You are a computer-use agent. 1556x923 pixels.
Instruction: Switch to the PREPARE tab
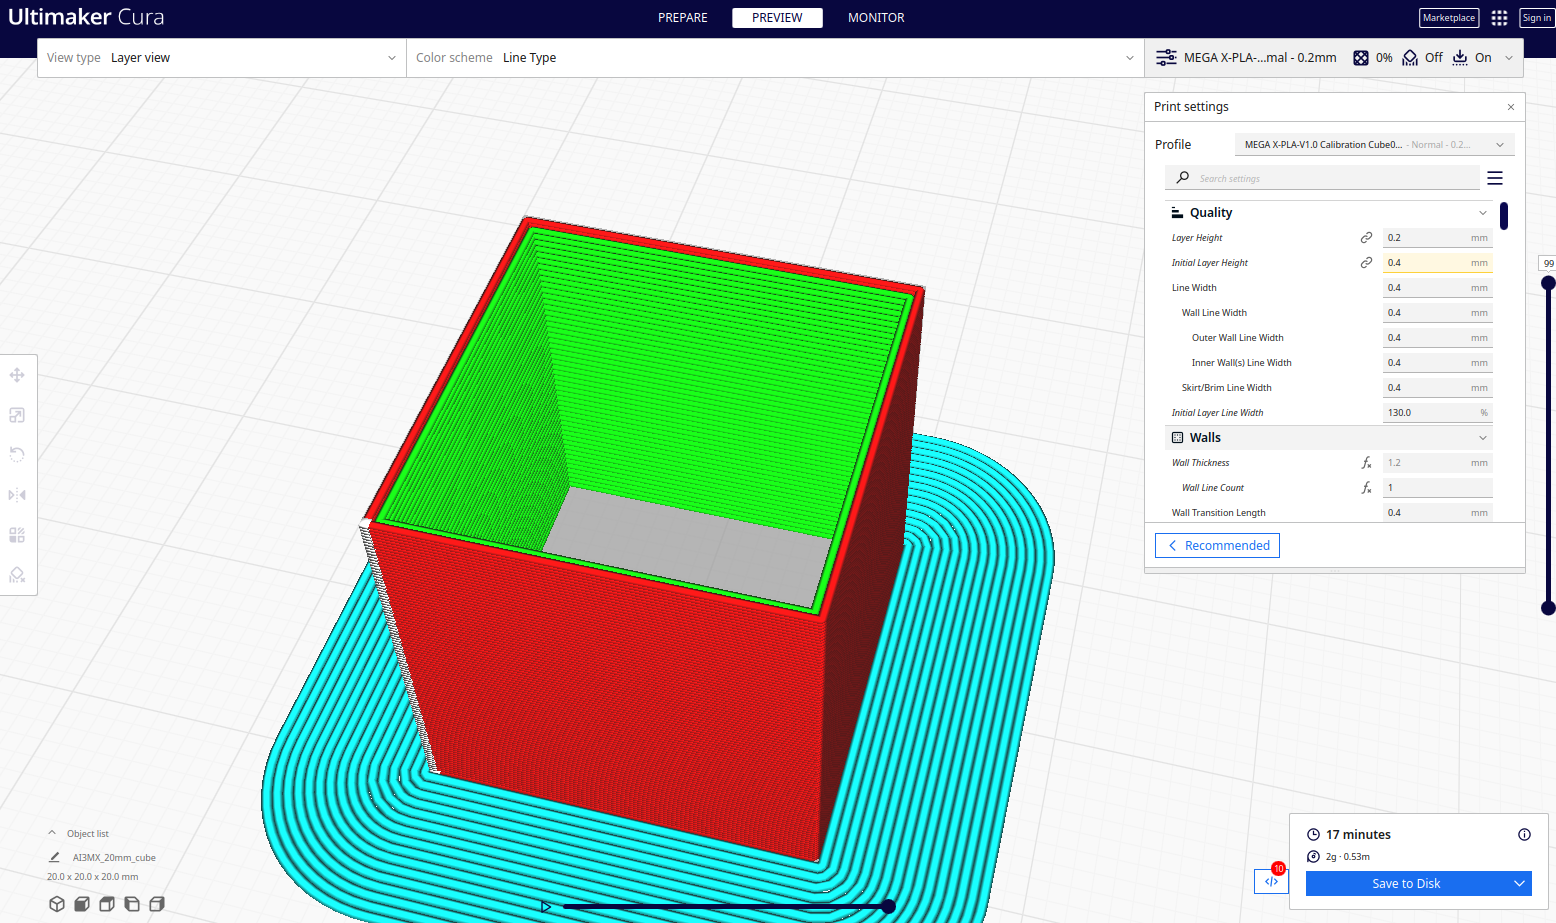coord(682,18)
